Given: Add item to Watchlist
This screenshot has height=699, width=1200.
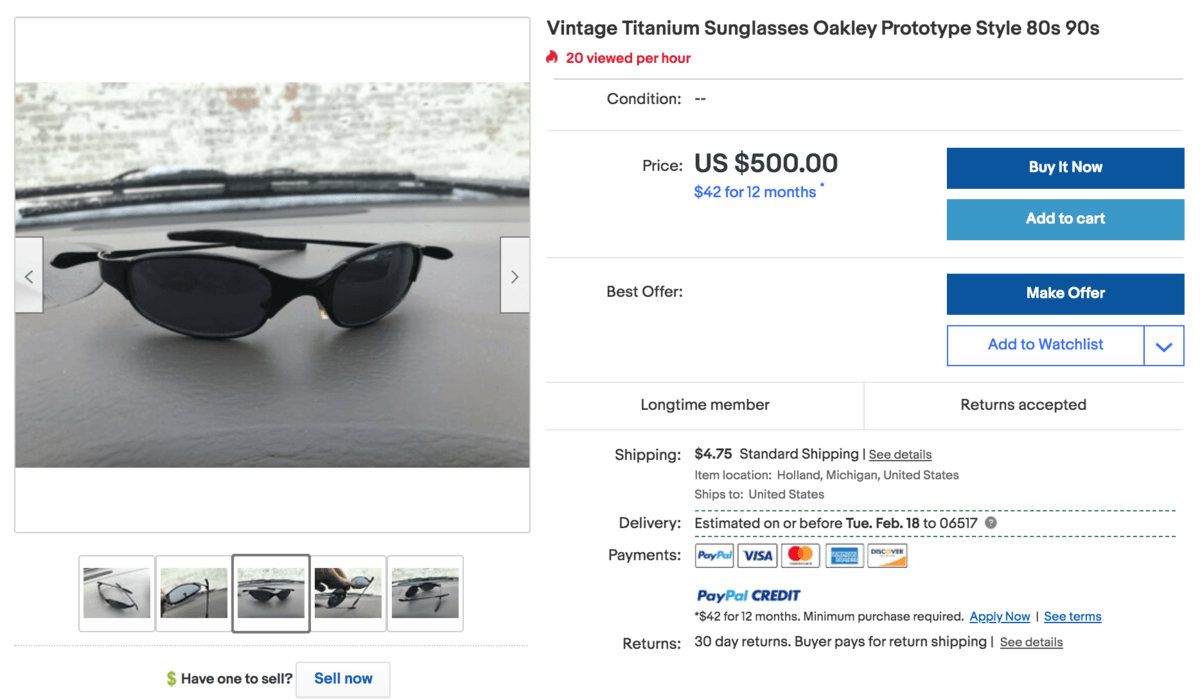Looking at the screenshot, I should [1045, 345].
